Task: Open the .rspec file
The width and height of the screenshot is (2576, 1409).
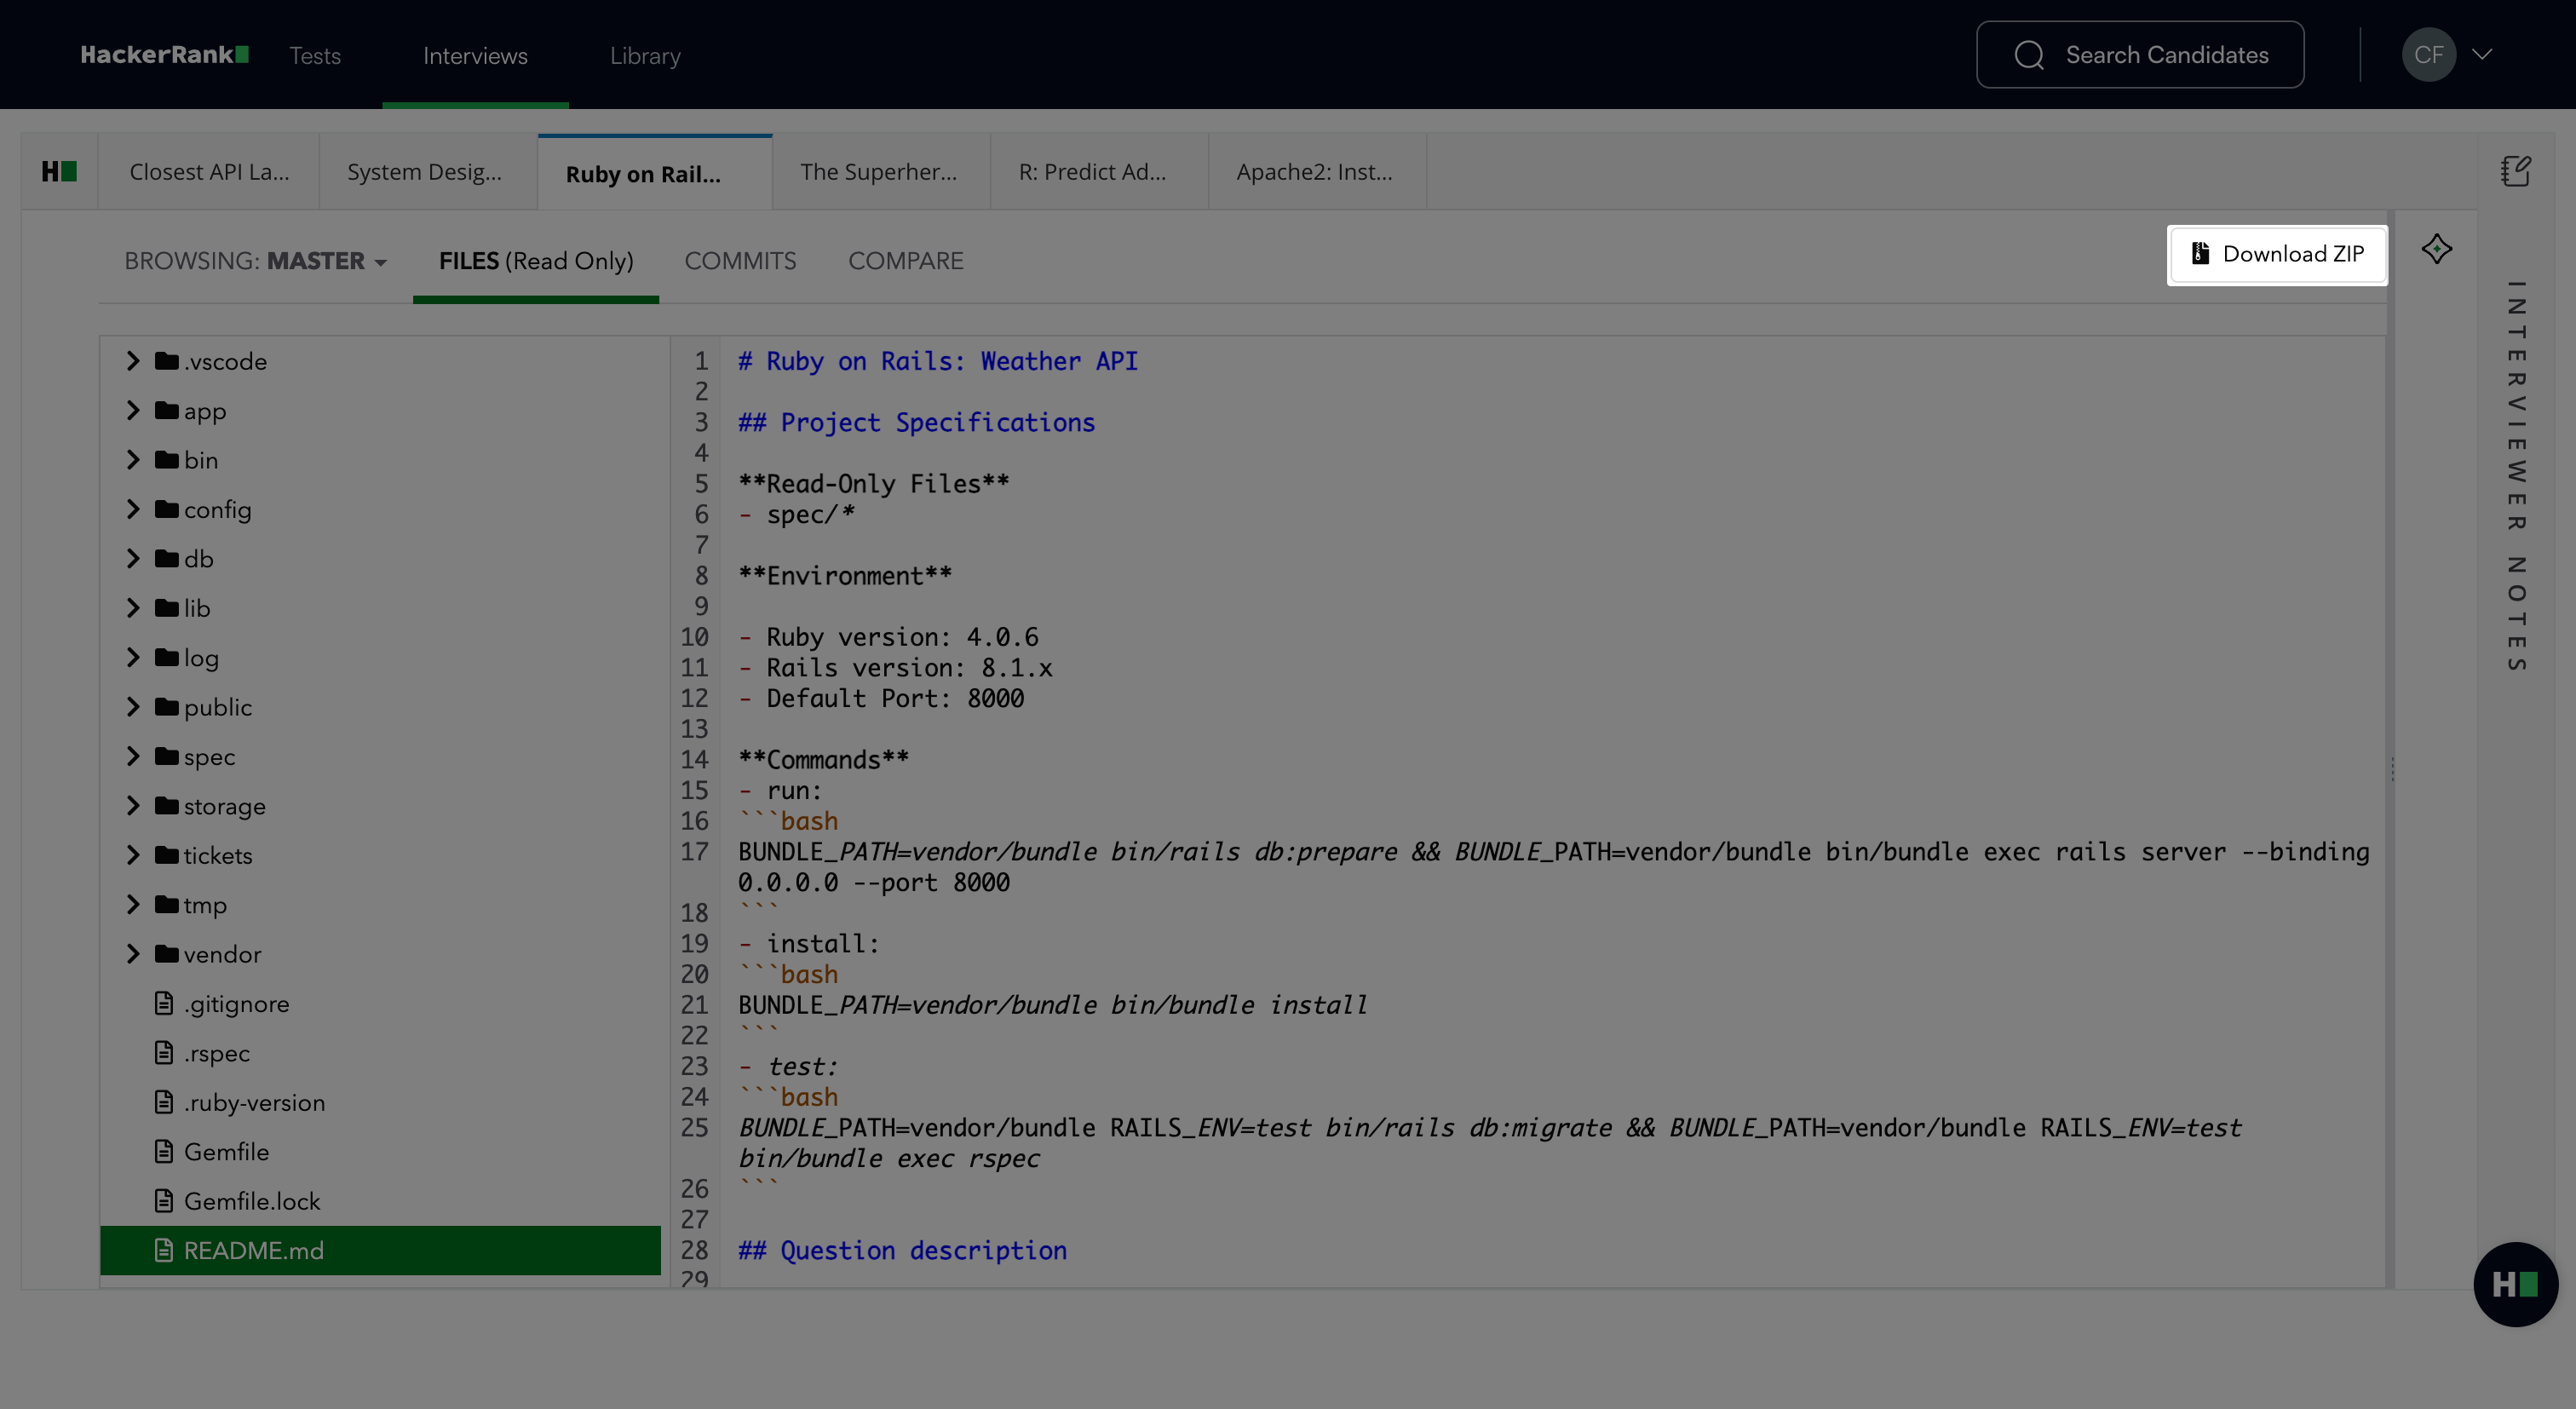Action: [x=381, y=1053]
